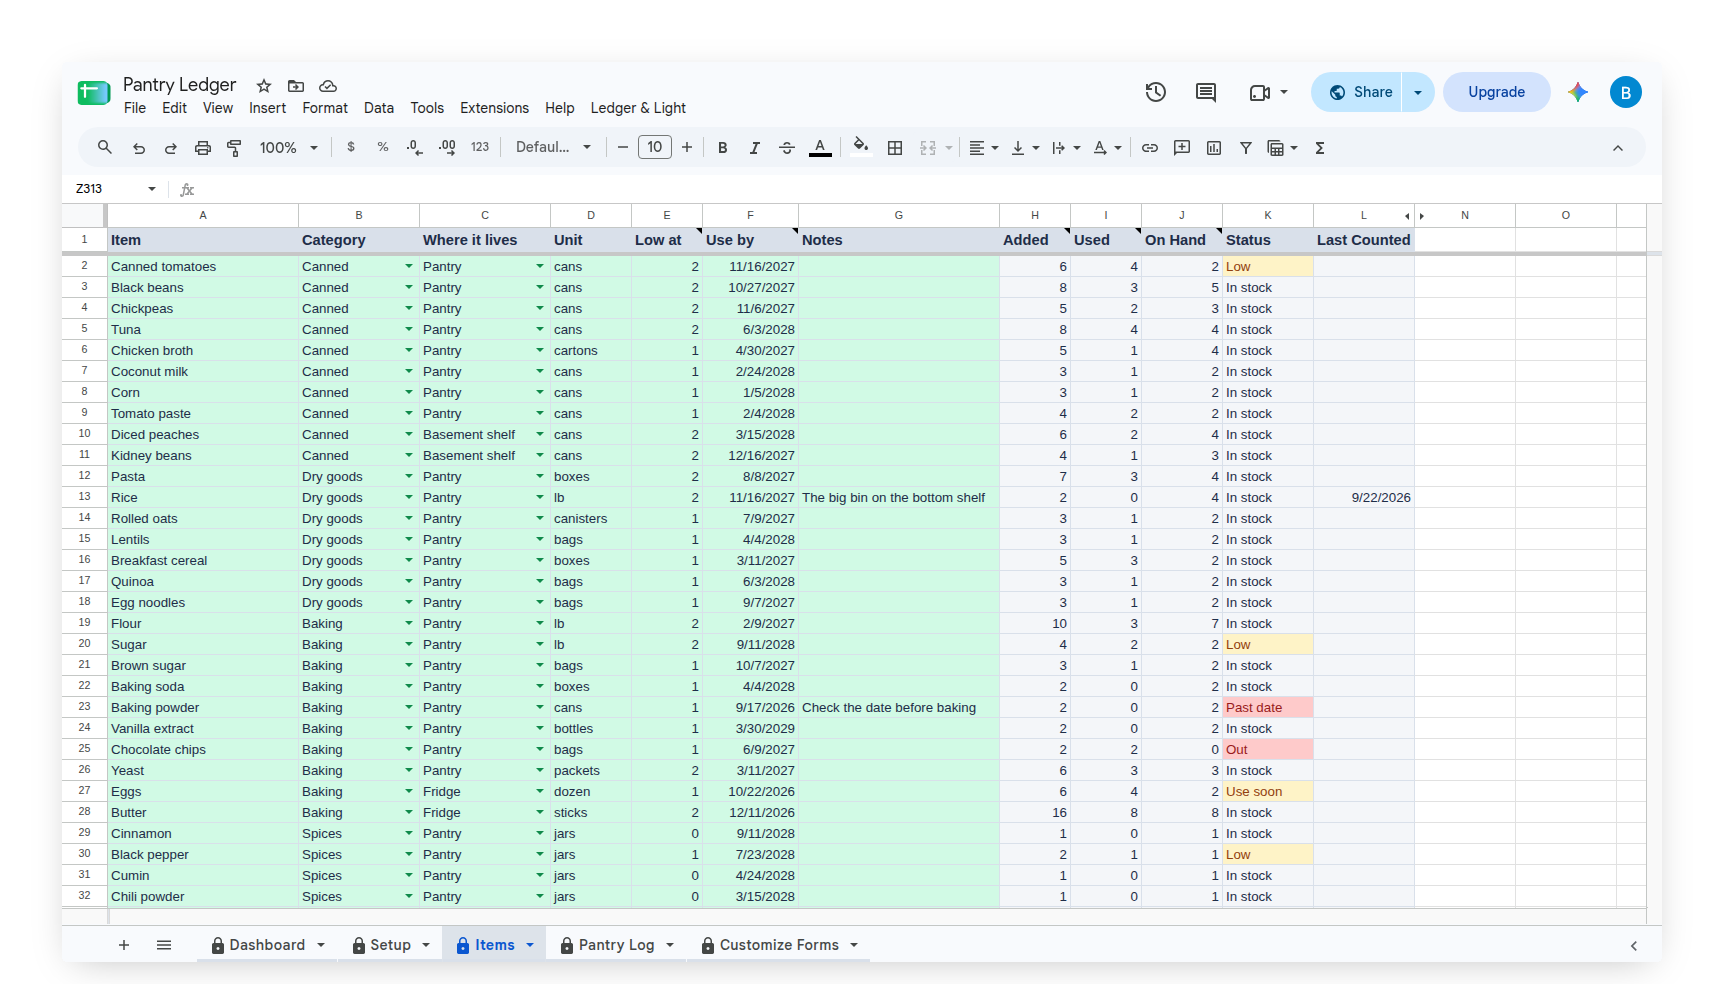Toggle bold formatting
1724x984 pixels.
coord(723,148)
